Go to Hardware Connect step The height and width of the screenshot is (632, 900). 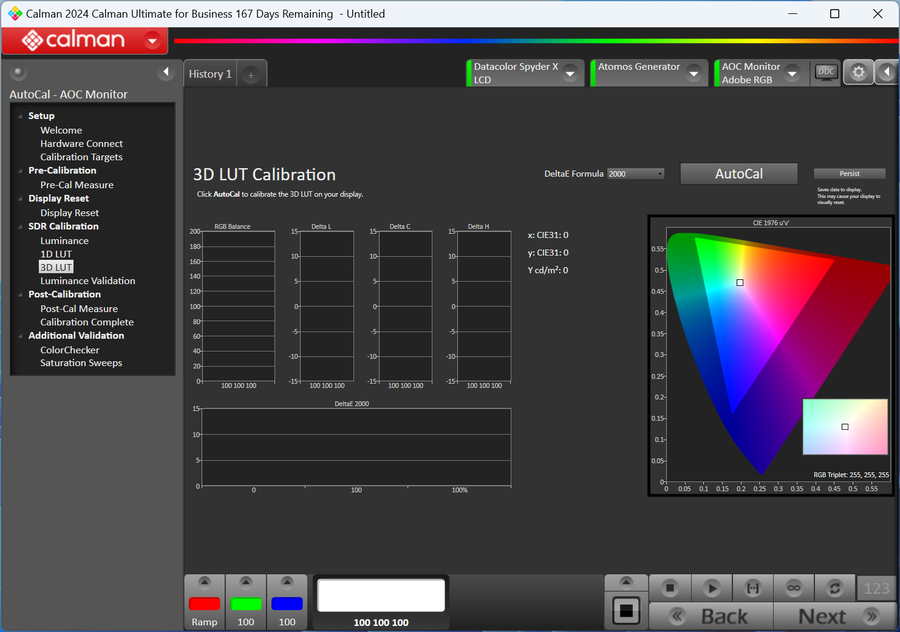(x=82, y=144)
